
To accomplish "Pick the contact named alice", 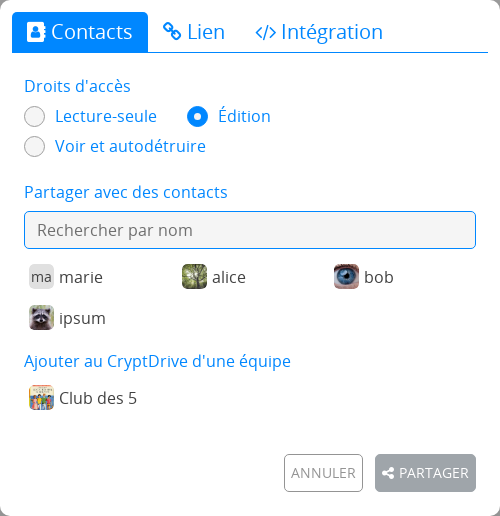I will coord(214,277).
